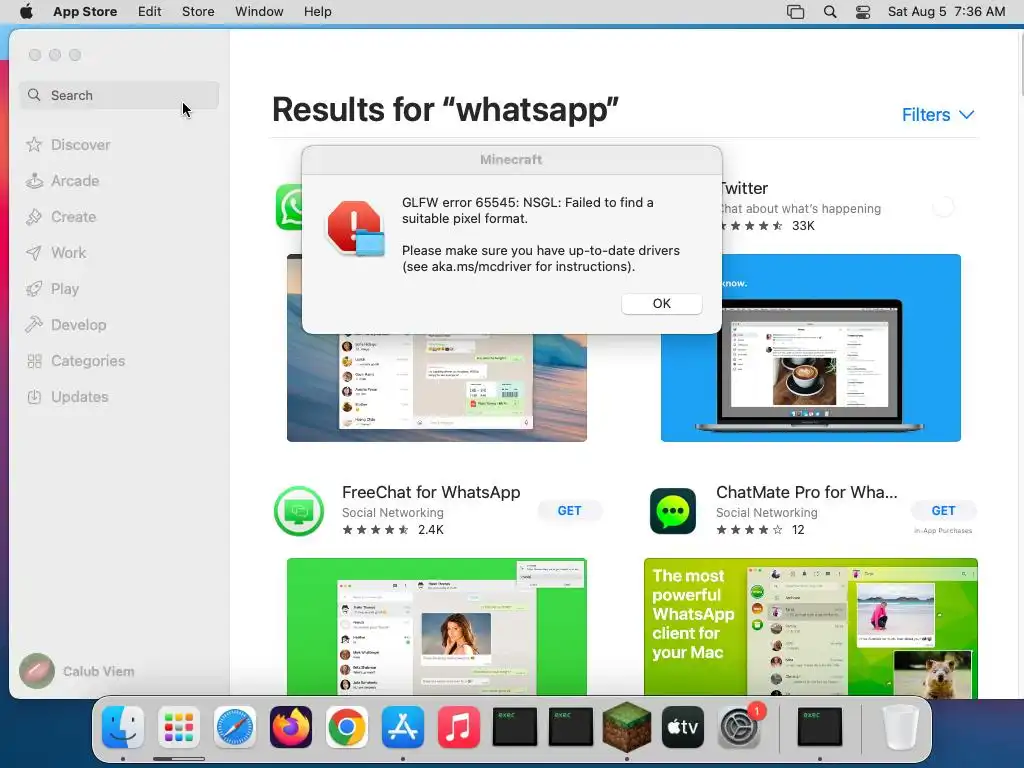Open the Apple menu
The width and height of the screenshot is (1024, 768).
pos(26,12)
